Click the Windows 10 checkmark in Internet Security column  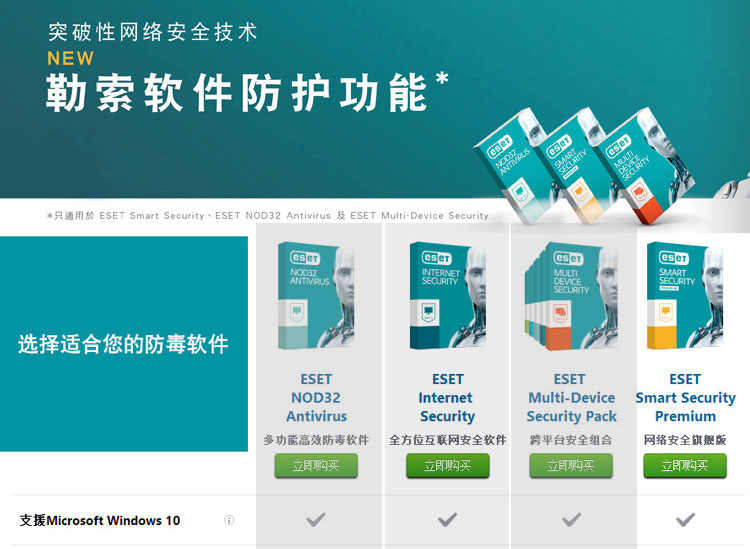click(x=447, y=519)
